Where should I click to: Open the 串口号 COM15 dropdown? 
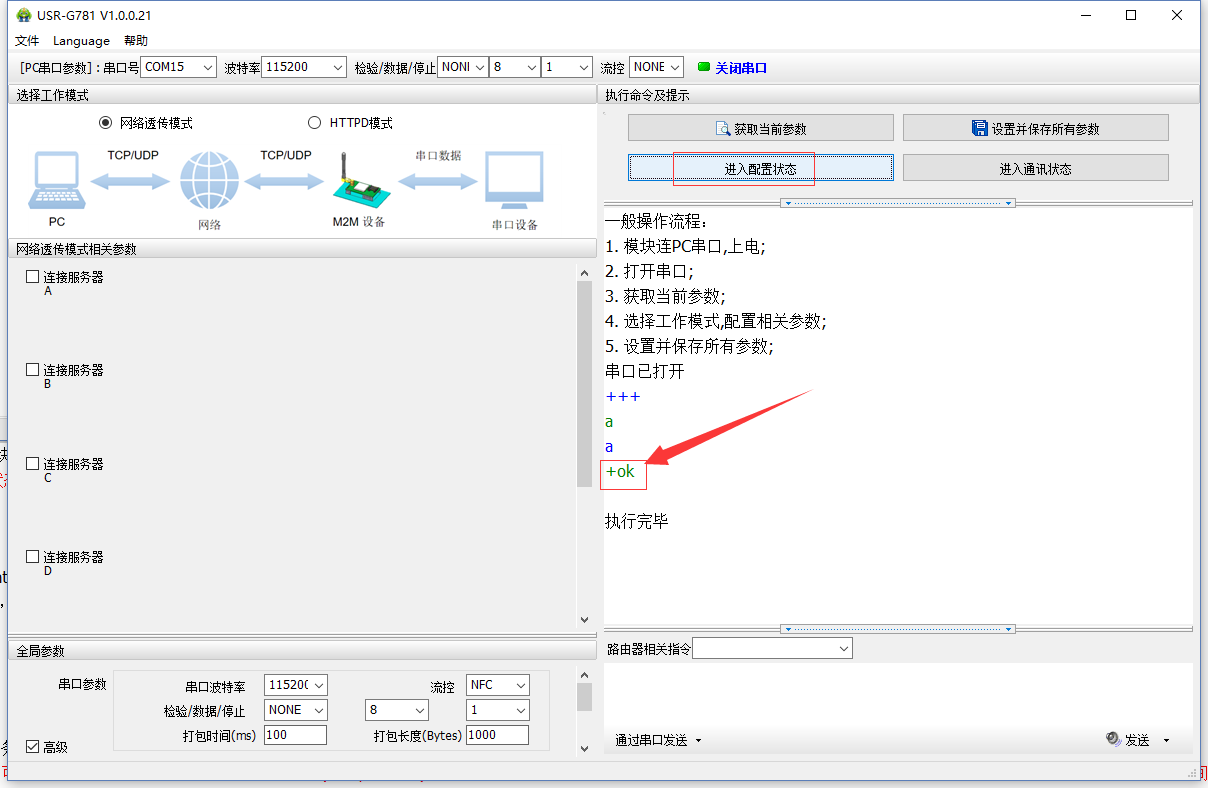pos(178,67)
